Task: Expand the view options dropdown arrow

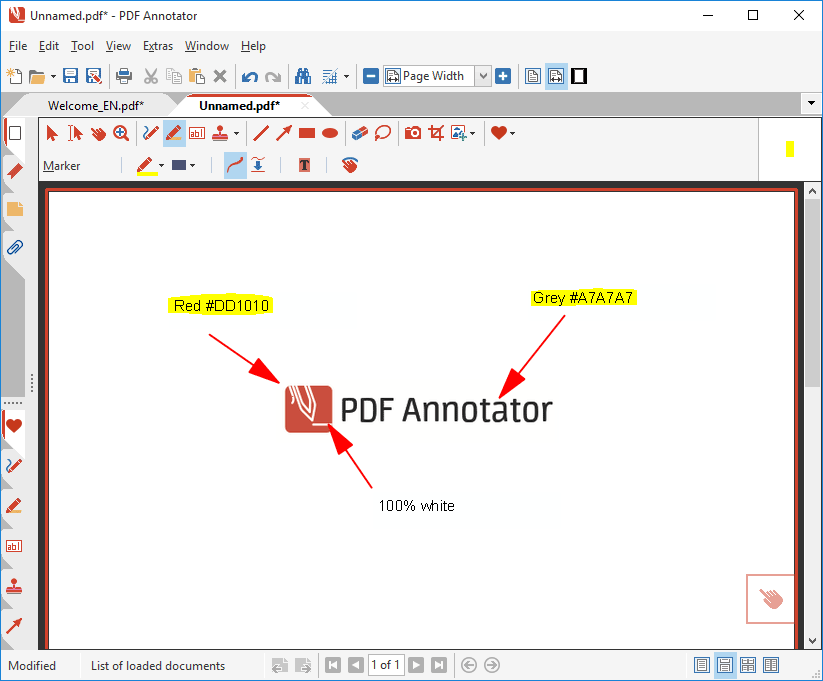Action: point(346,77)
